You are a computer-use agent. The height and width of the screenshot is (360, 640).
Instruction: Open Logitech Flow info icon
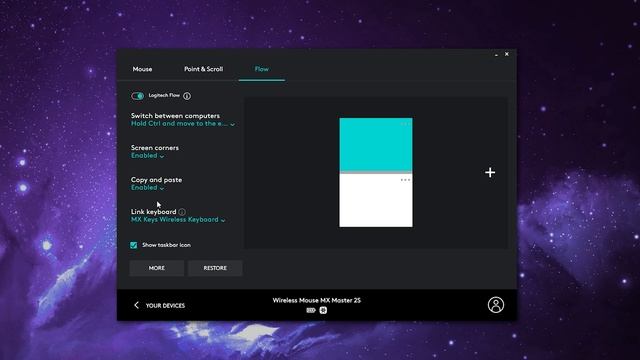(x=187, y=96)
